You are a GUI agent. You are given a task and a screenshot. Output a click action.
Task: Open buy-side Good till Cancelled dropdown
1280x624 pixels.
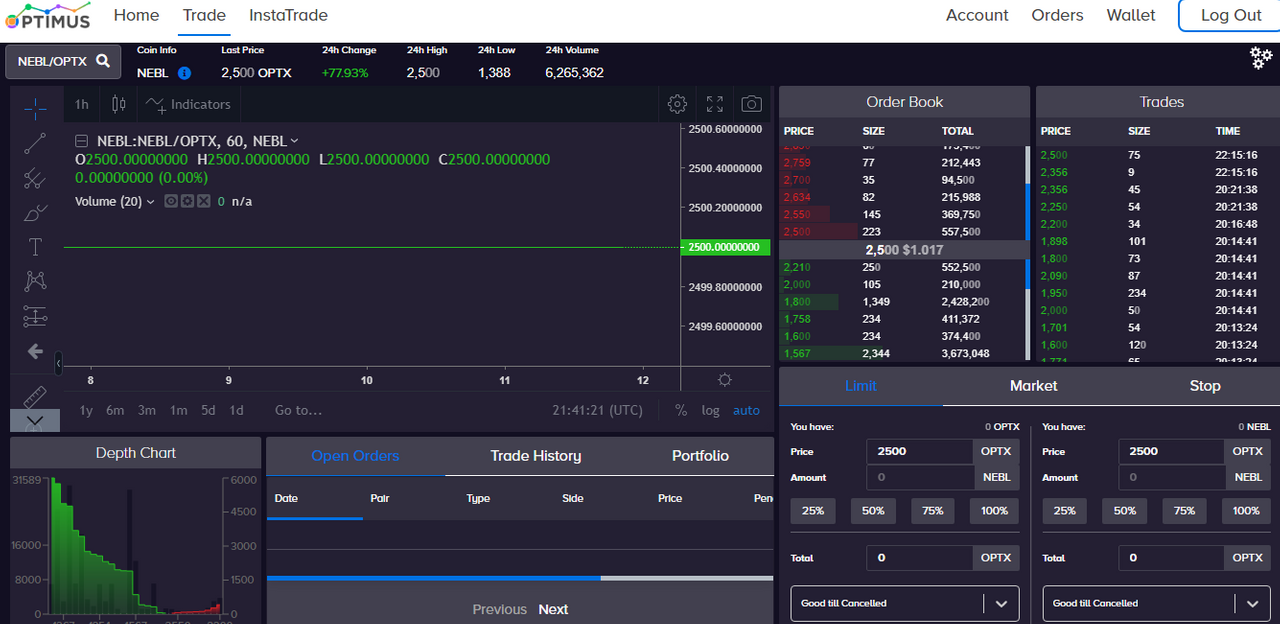(x=905, y=603)
